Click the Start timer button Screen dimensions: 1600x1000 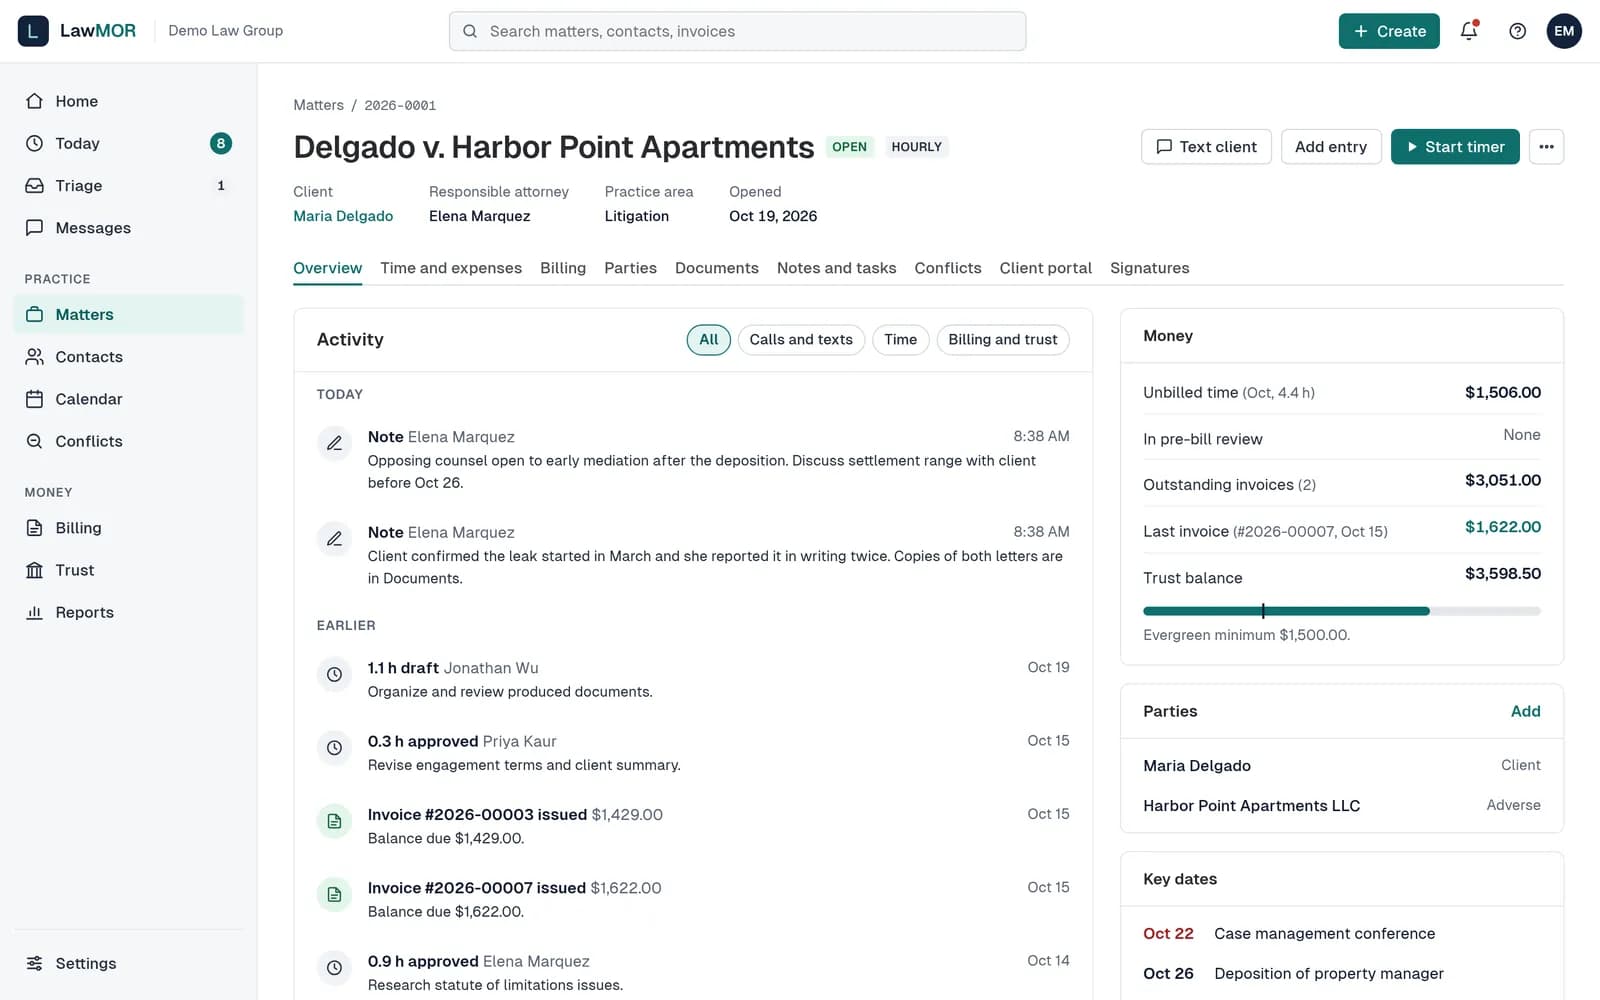[x=1455, y=147]
